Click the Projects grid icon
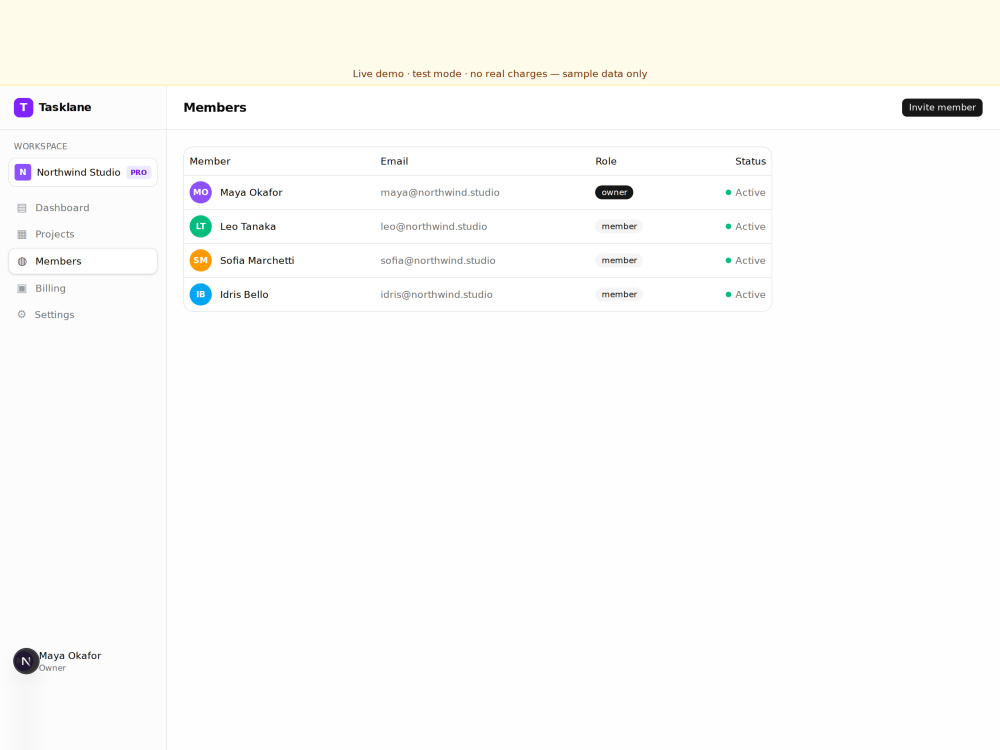This screenshot has height=750, width=1000. pos(22,234)
